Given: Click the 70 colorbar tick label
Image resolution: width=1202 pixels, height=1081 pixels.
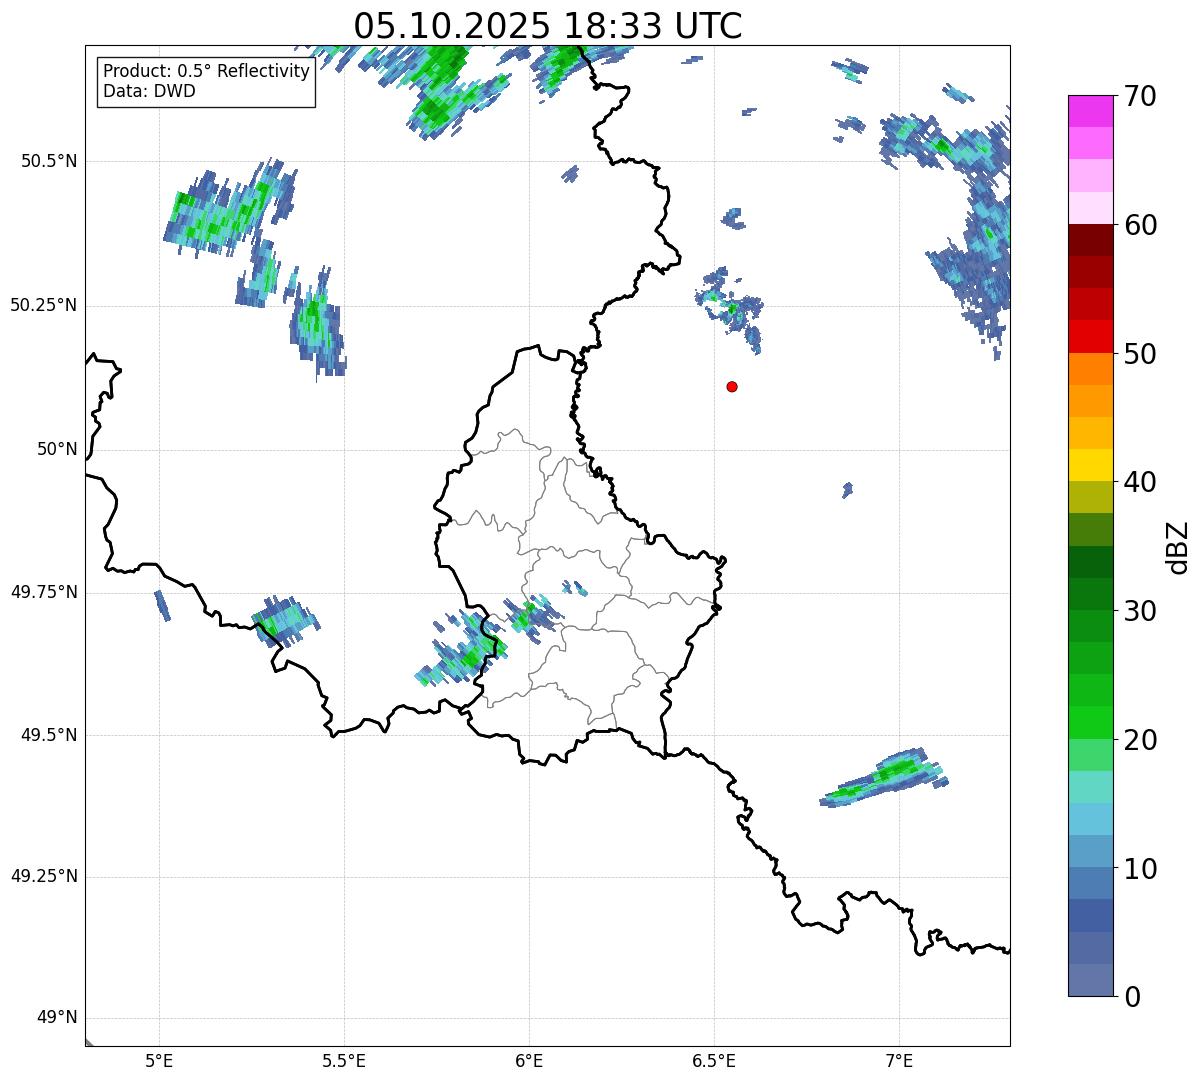Looking at the screenshot, I should coord(1140,96).
